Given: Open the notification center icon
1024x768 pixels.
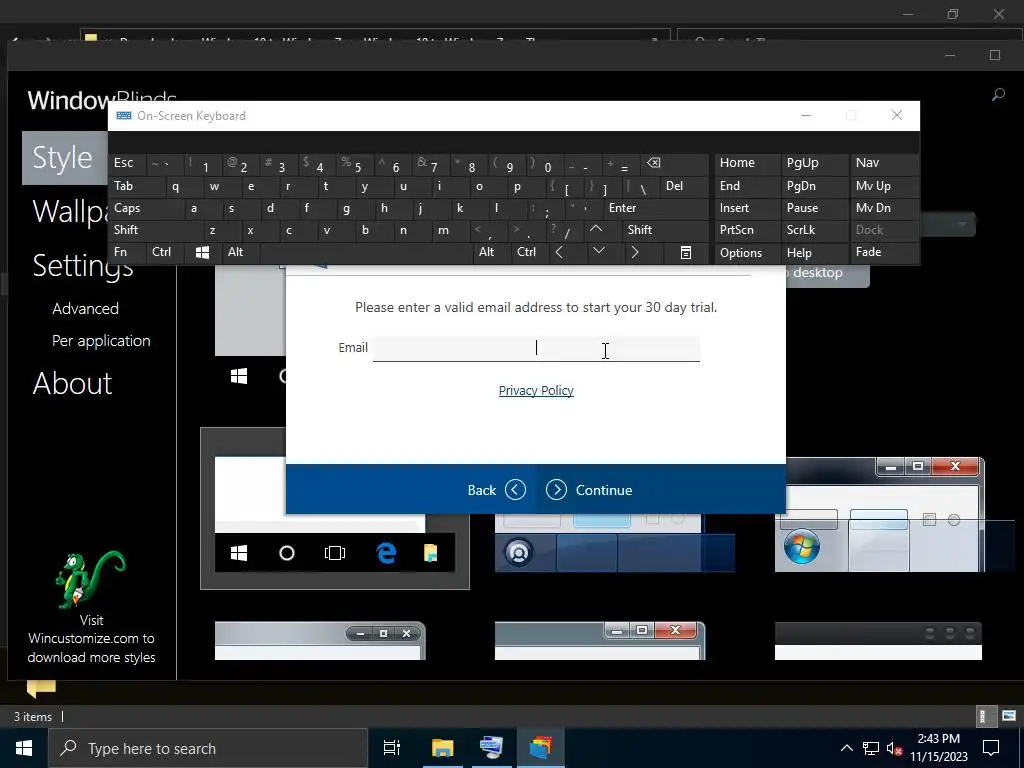Looking at the screenshot, I should coord(991,748).
